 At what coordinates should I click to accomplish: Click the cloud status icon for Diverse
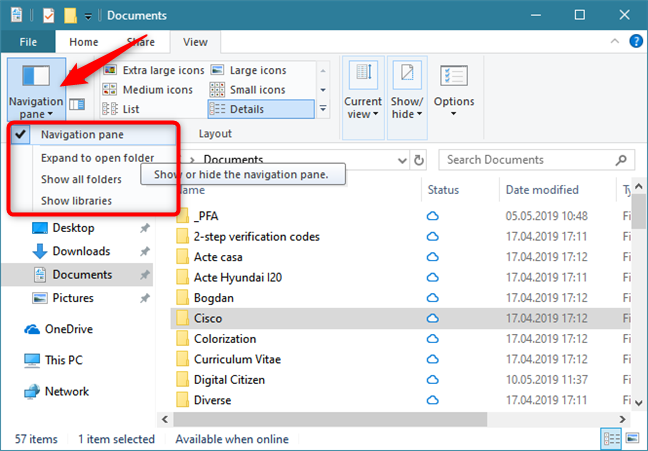point(432,400)
